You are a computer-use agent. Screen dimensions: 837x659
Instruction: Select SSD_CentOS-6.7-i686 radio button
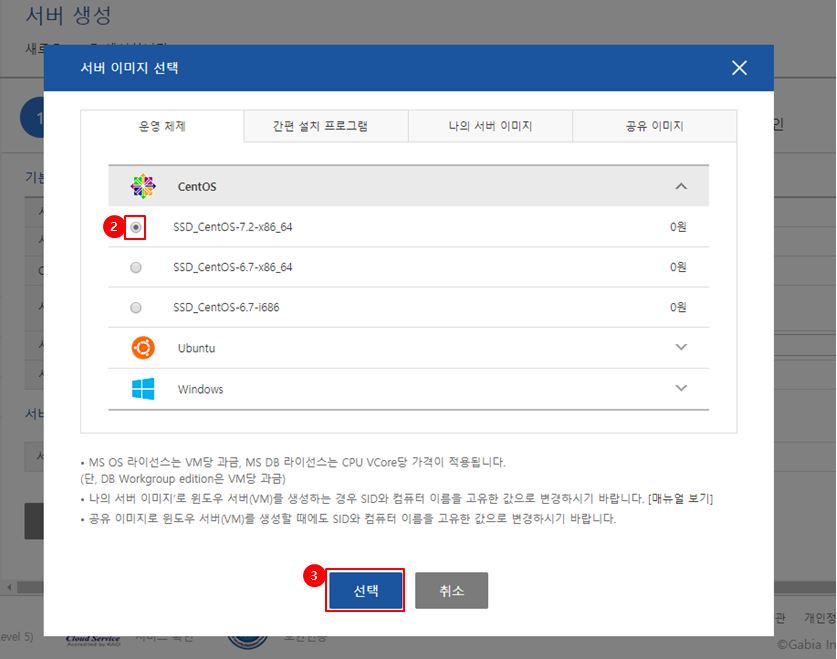pyautogui.click(x=136, y=307)
